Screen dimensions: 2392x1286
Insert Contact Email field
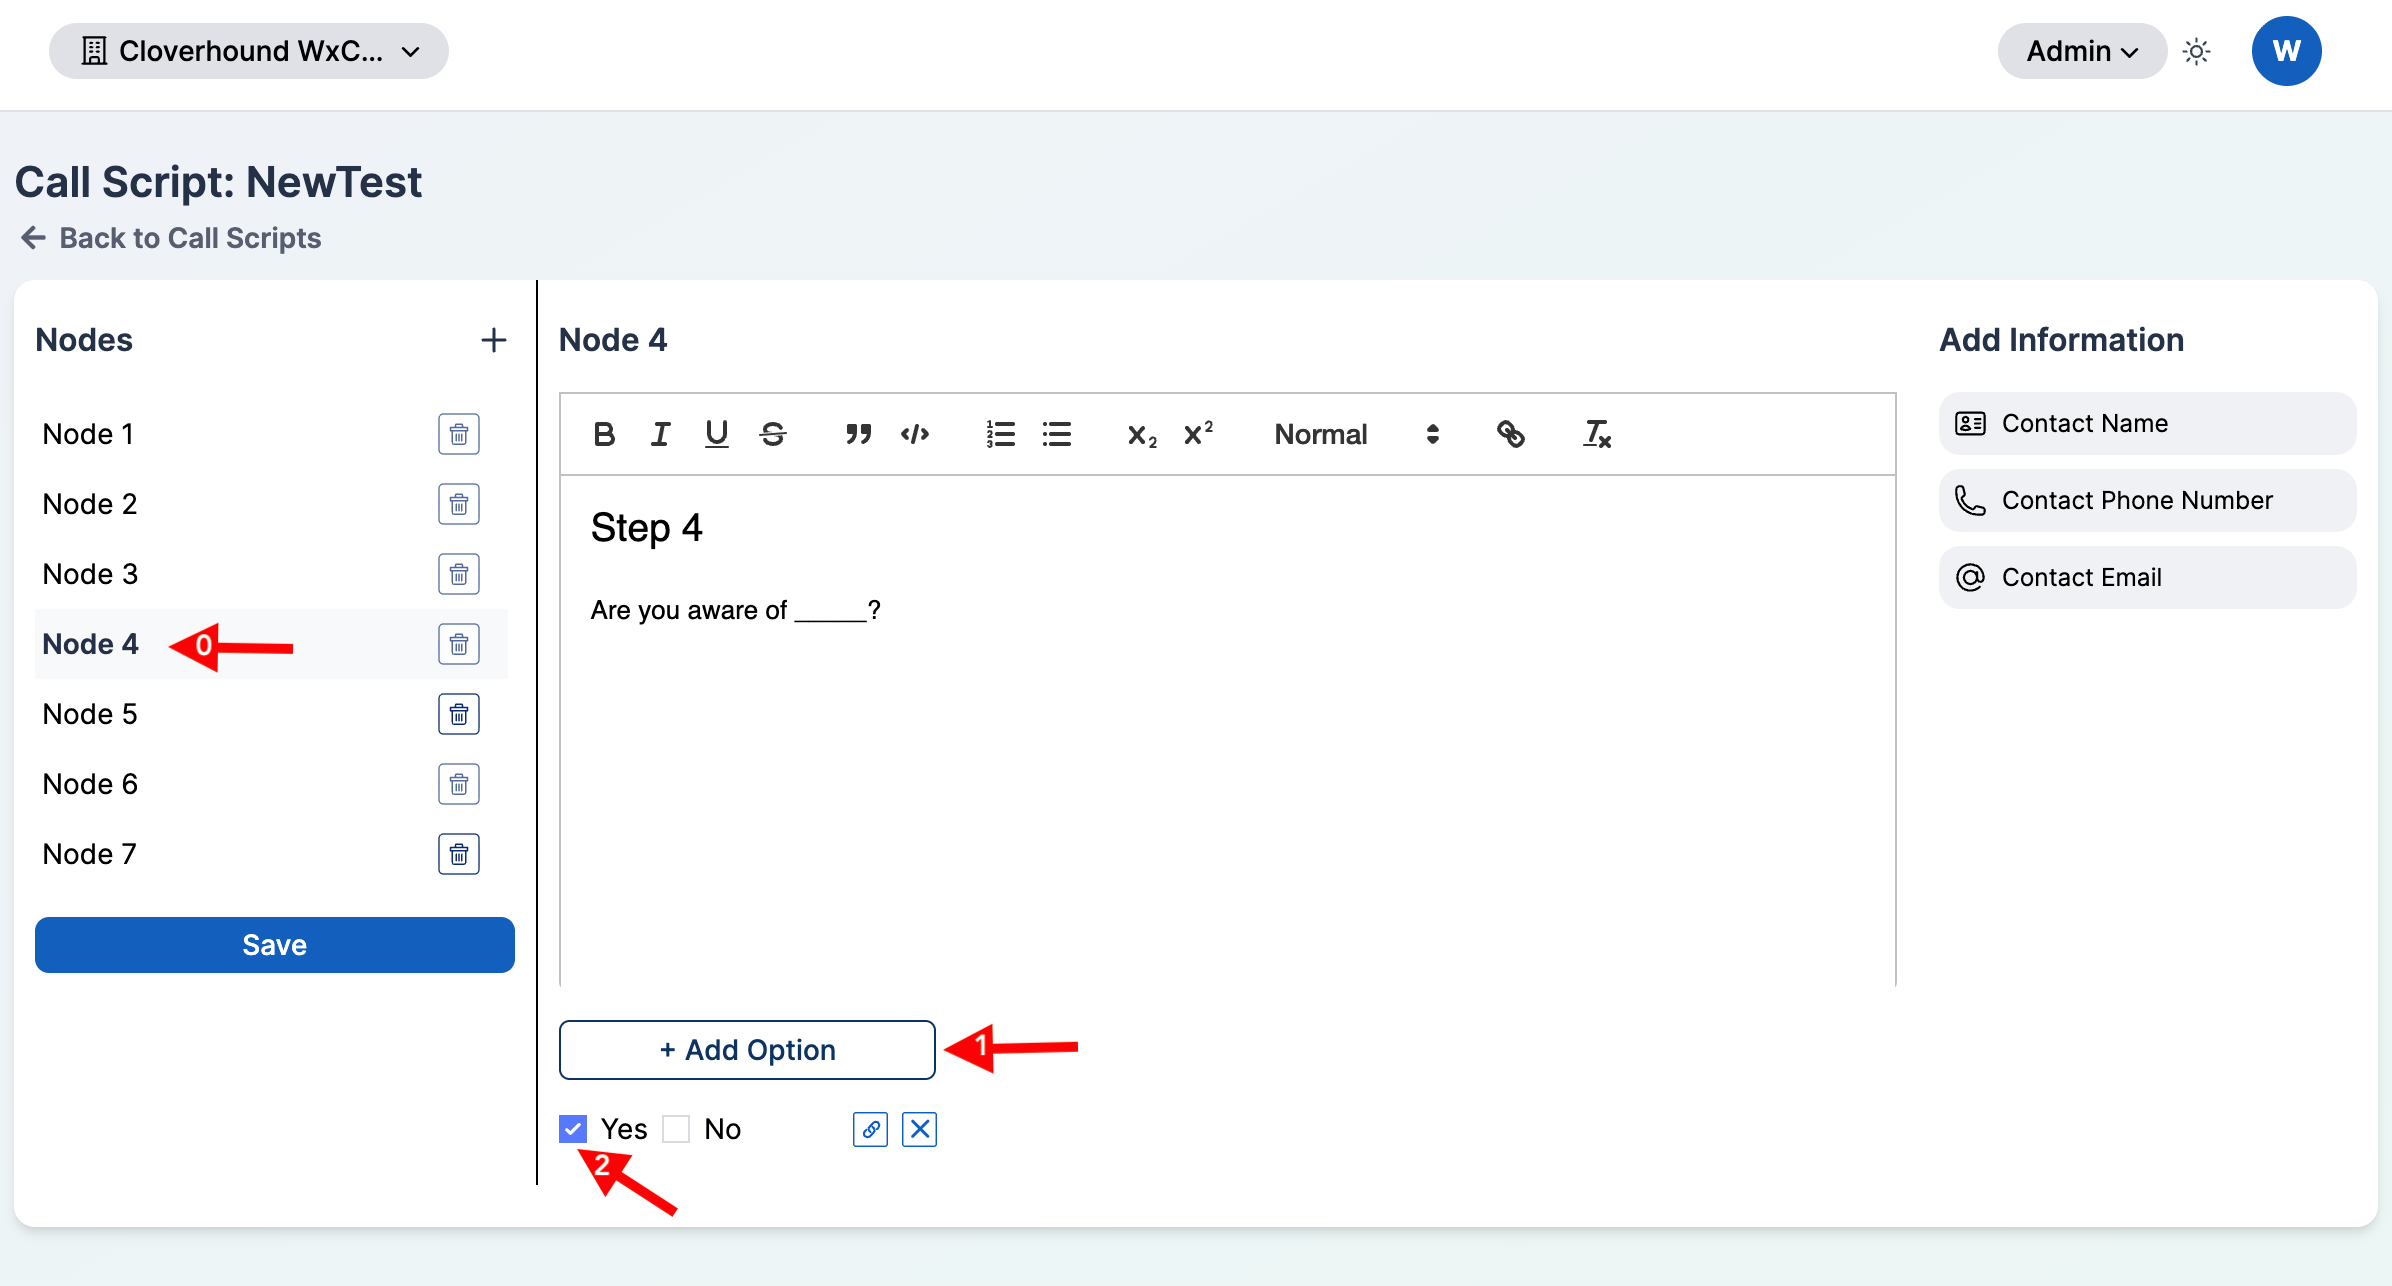coord(2147,577)
